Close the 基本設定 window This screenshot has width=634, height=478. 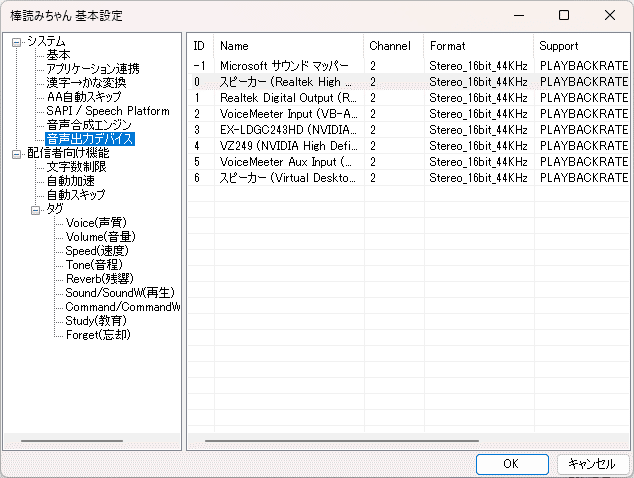pyautogui.click(x=610, y=16)
